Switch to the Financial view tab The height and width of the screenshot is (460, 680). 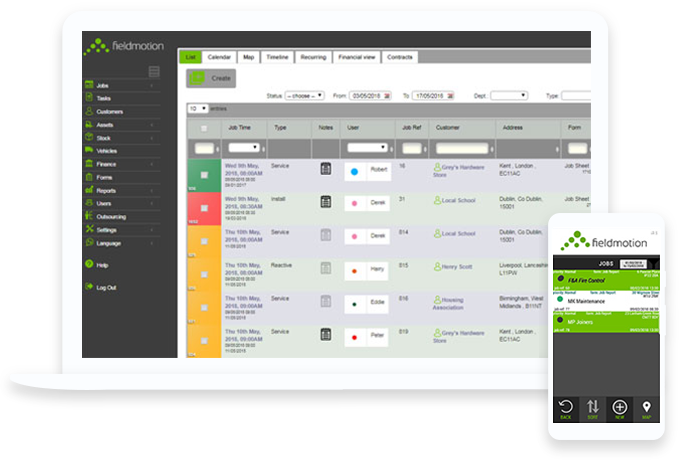tap(356, 57)
